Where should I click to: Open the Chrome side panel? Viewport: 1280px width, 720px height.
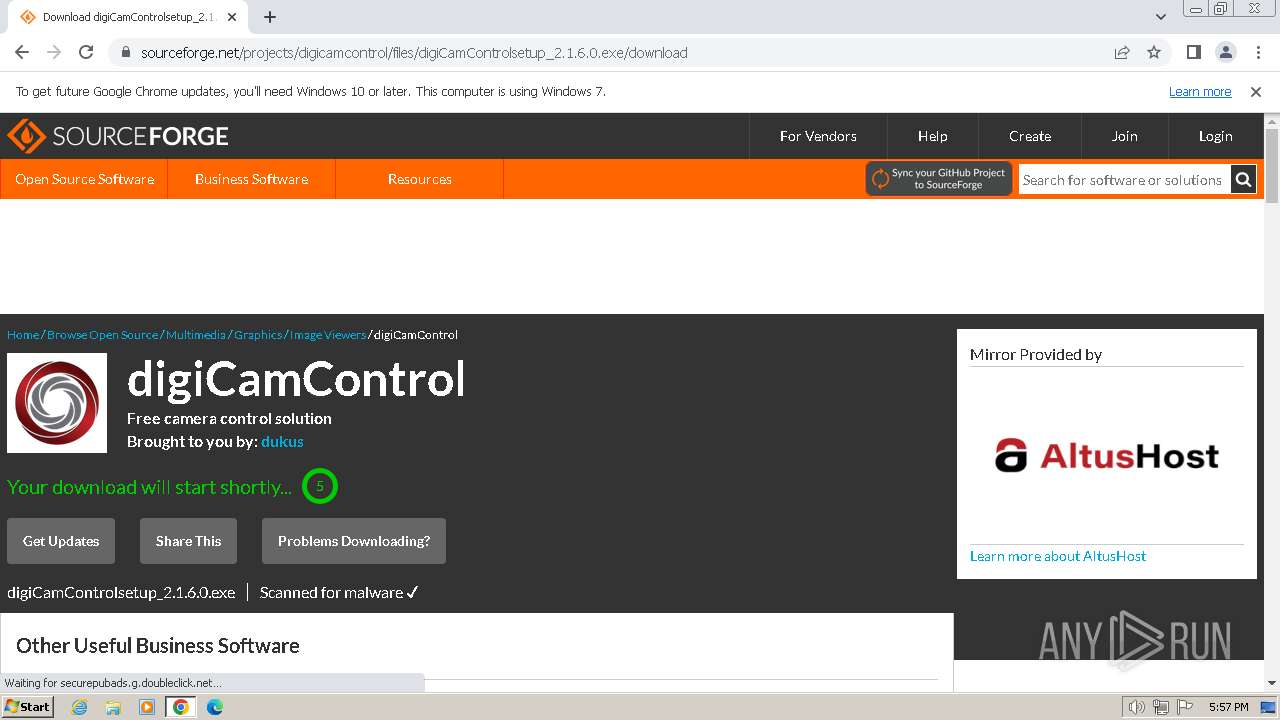[1193, 52]
